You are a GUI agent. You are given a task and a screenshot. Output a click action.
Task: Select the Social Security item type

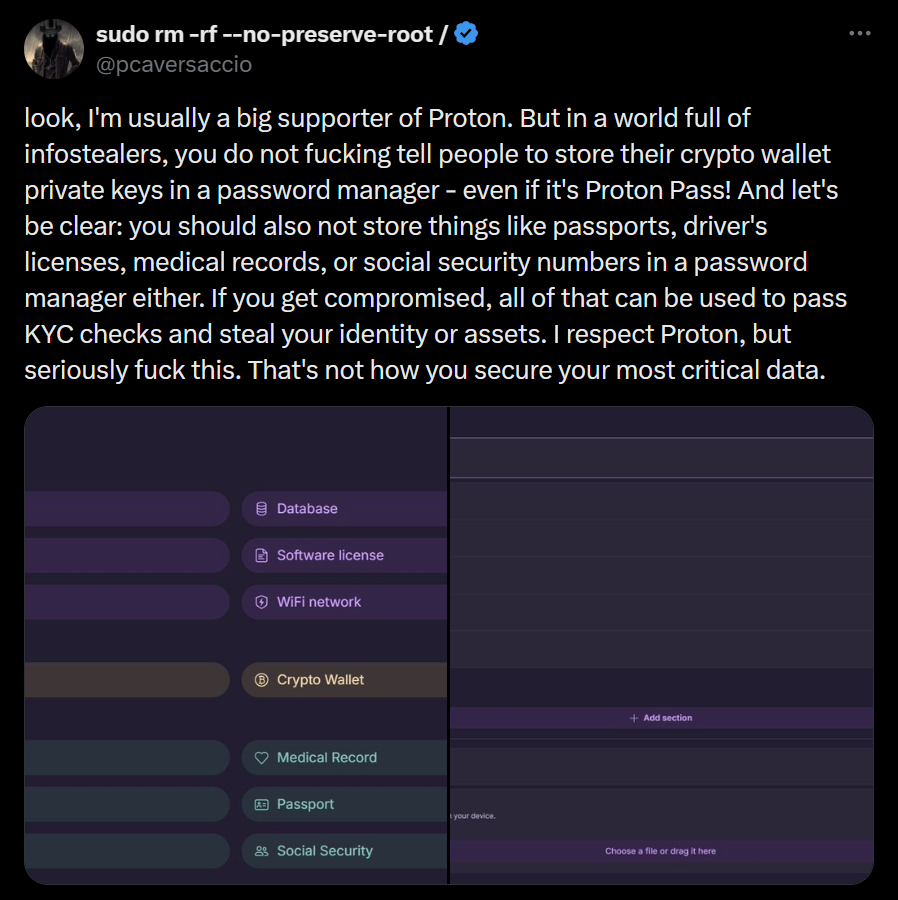(x=344, y=851)
